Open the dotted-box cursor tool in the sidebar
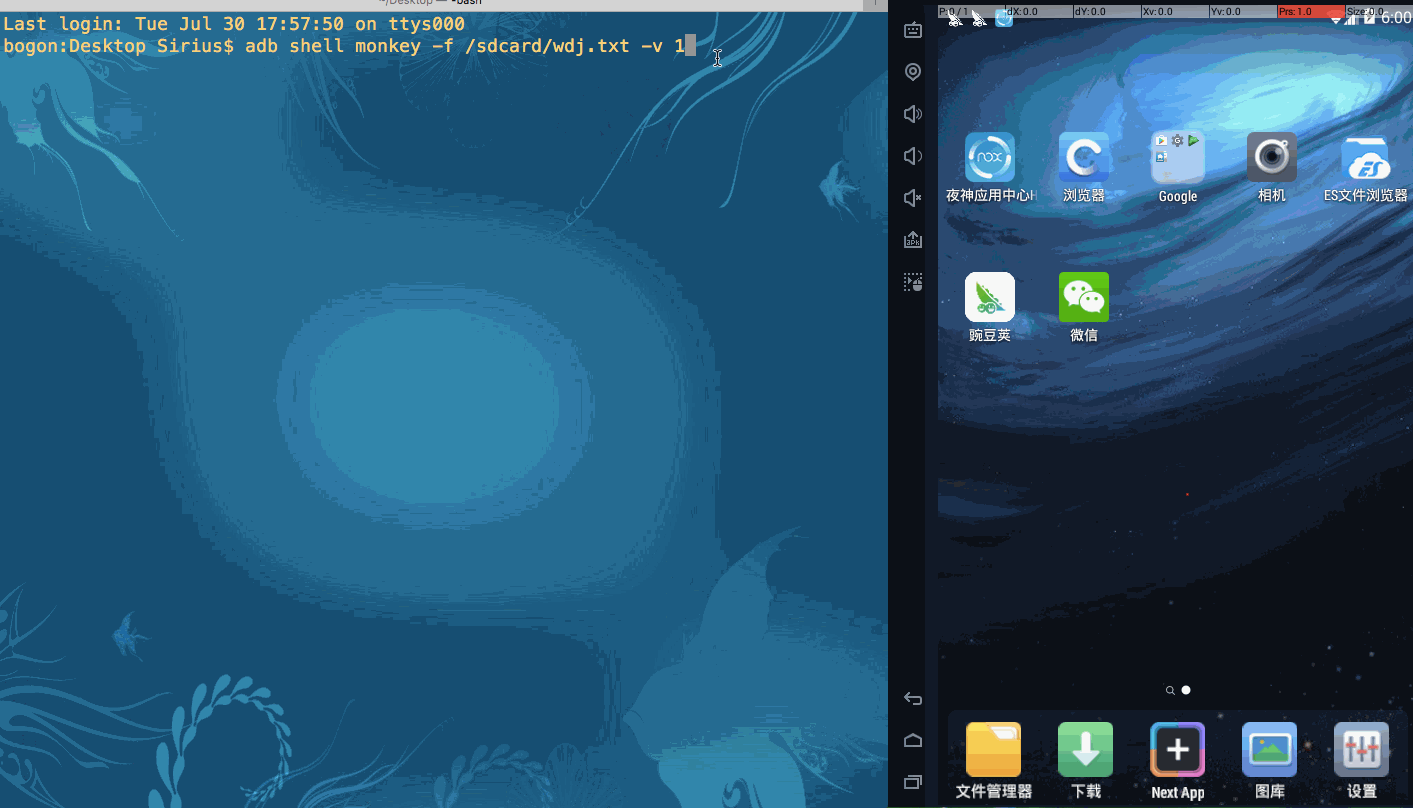This screenshot has width=1413, height=808. [913, 282]
